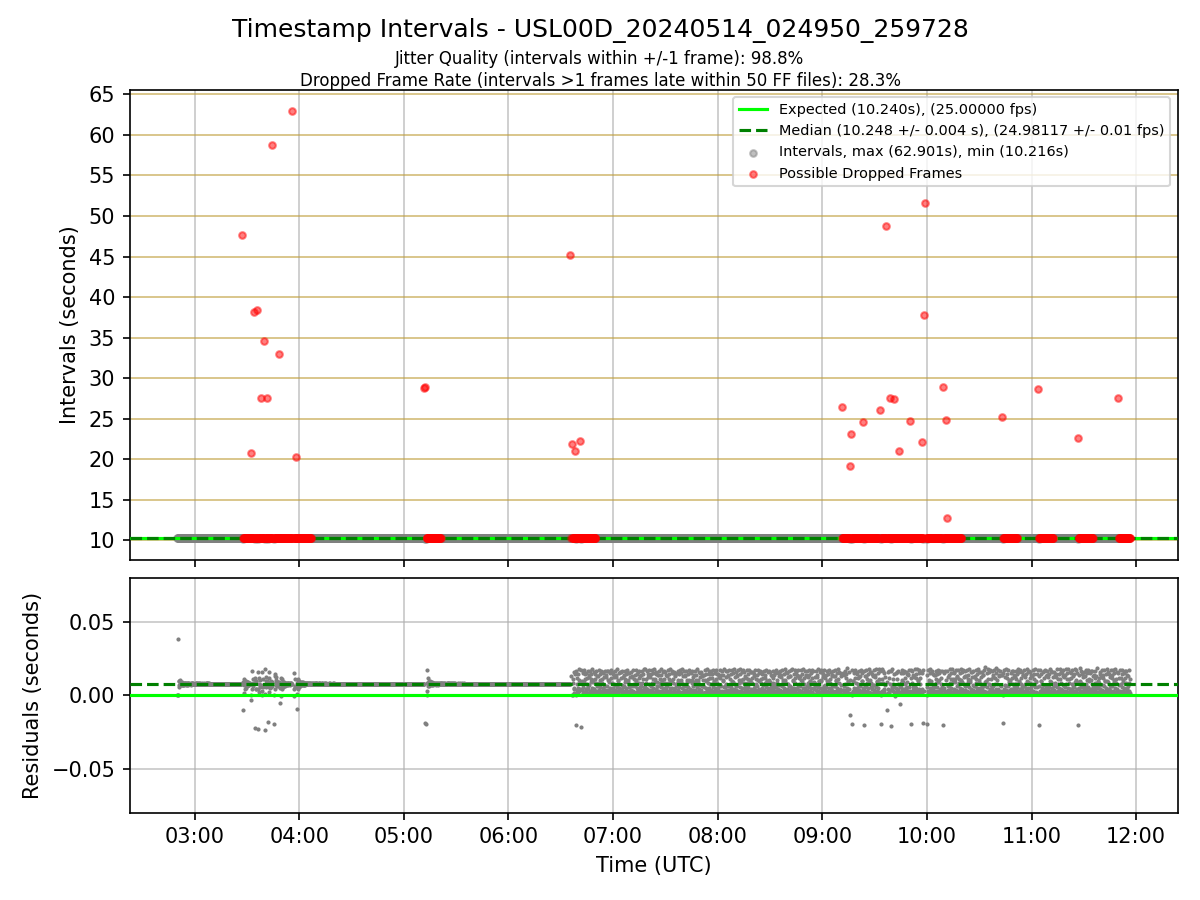
Task: Click the '10:00' x-axis tick label
Action: point(927,834)
